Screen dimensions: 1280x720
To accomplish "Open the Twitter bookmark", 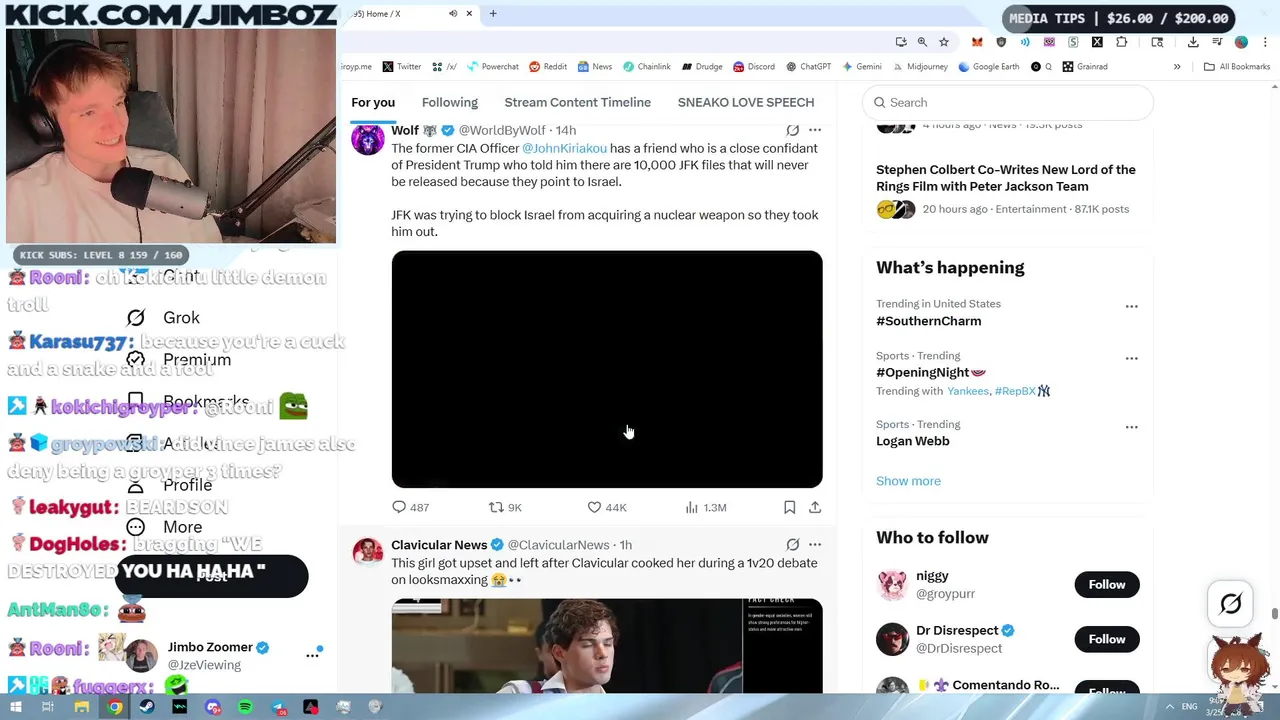I will tap(402, 67).
